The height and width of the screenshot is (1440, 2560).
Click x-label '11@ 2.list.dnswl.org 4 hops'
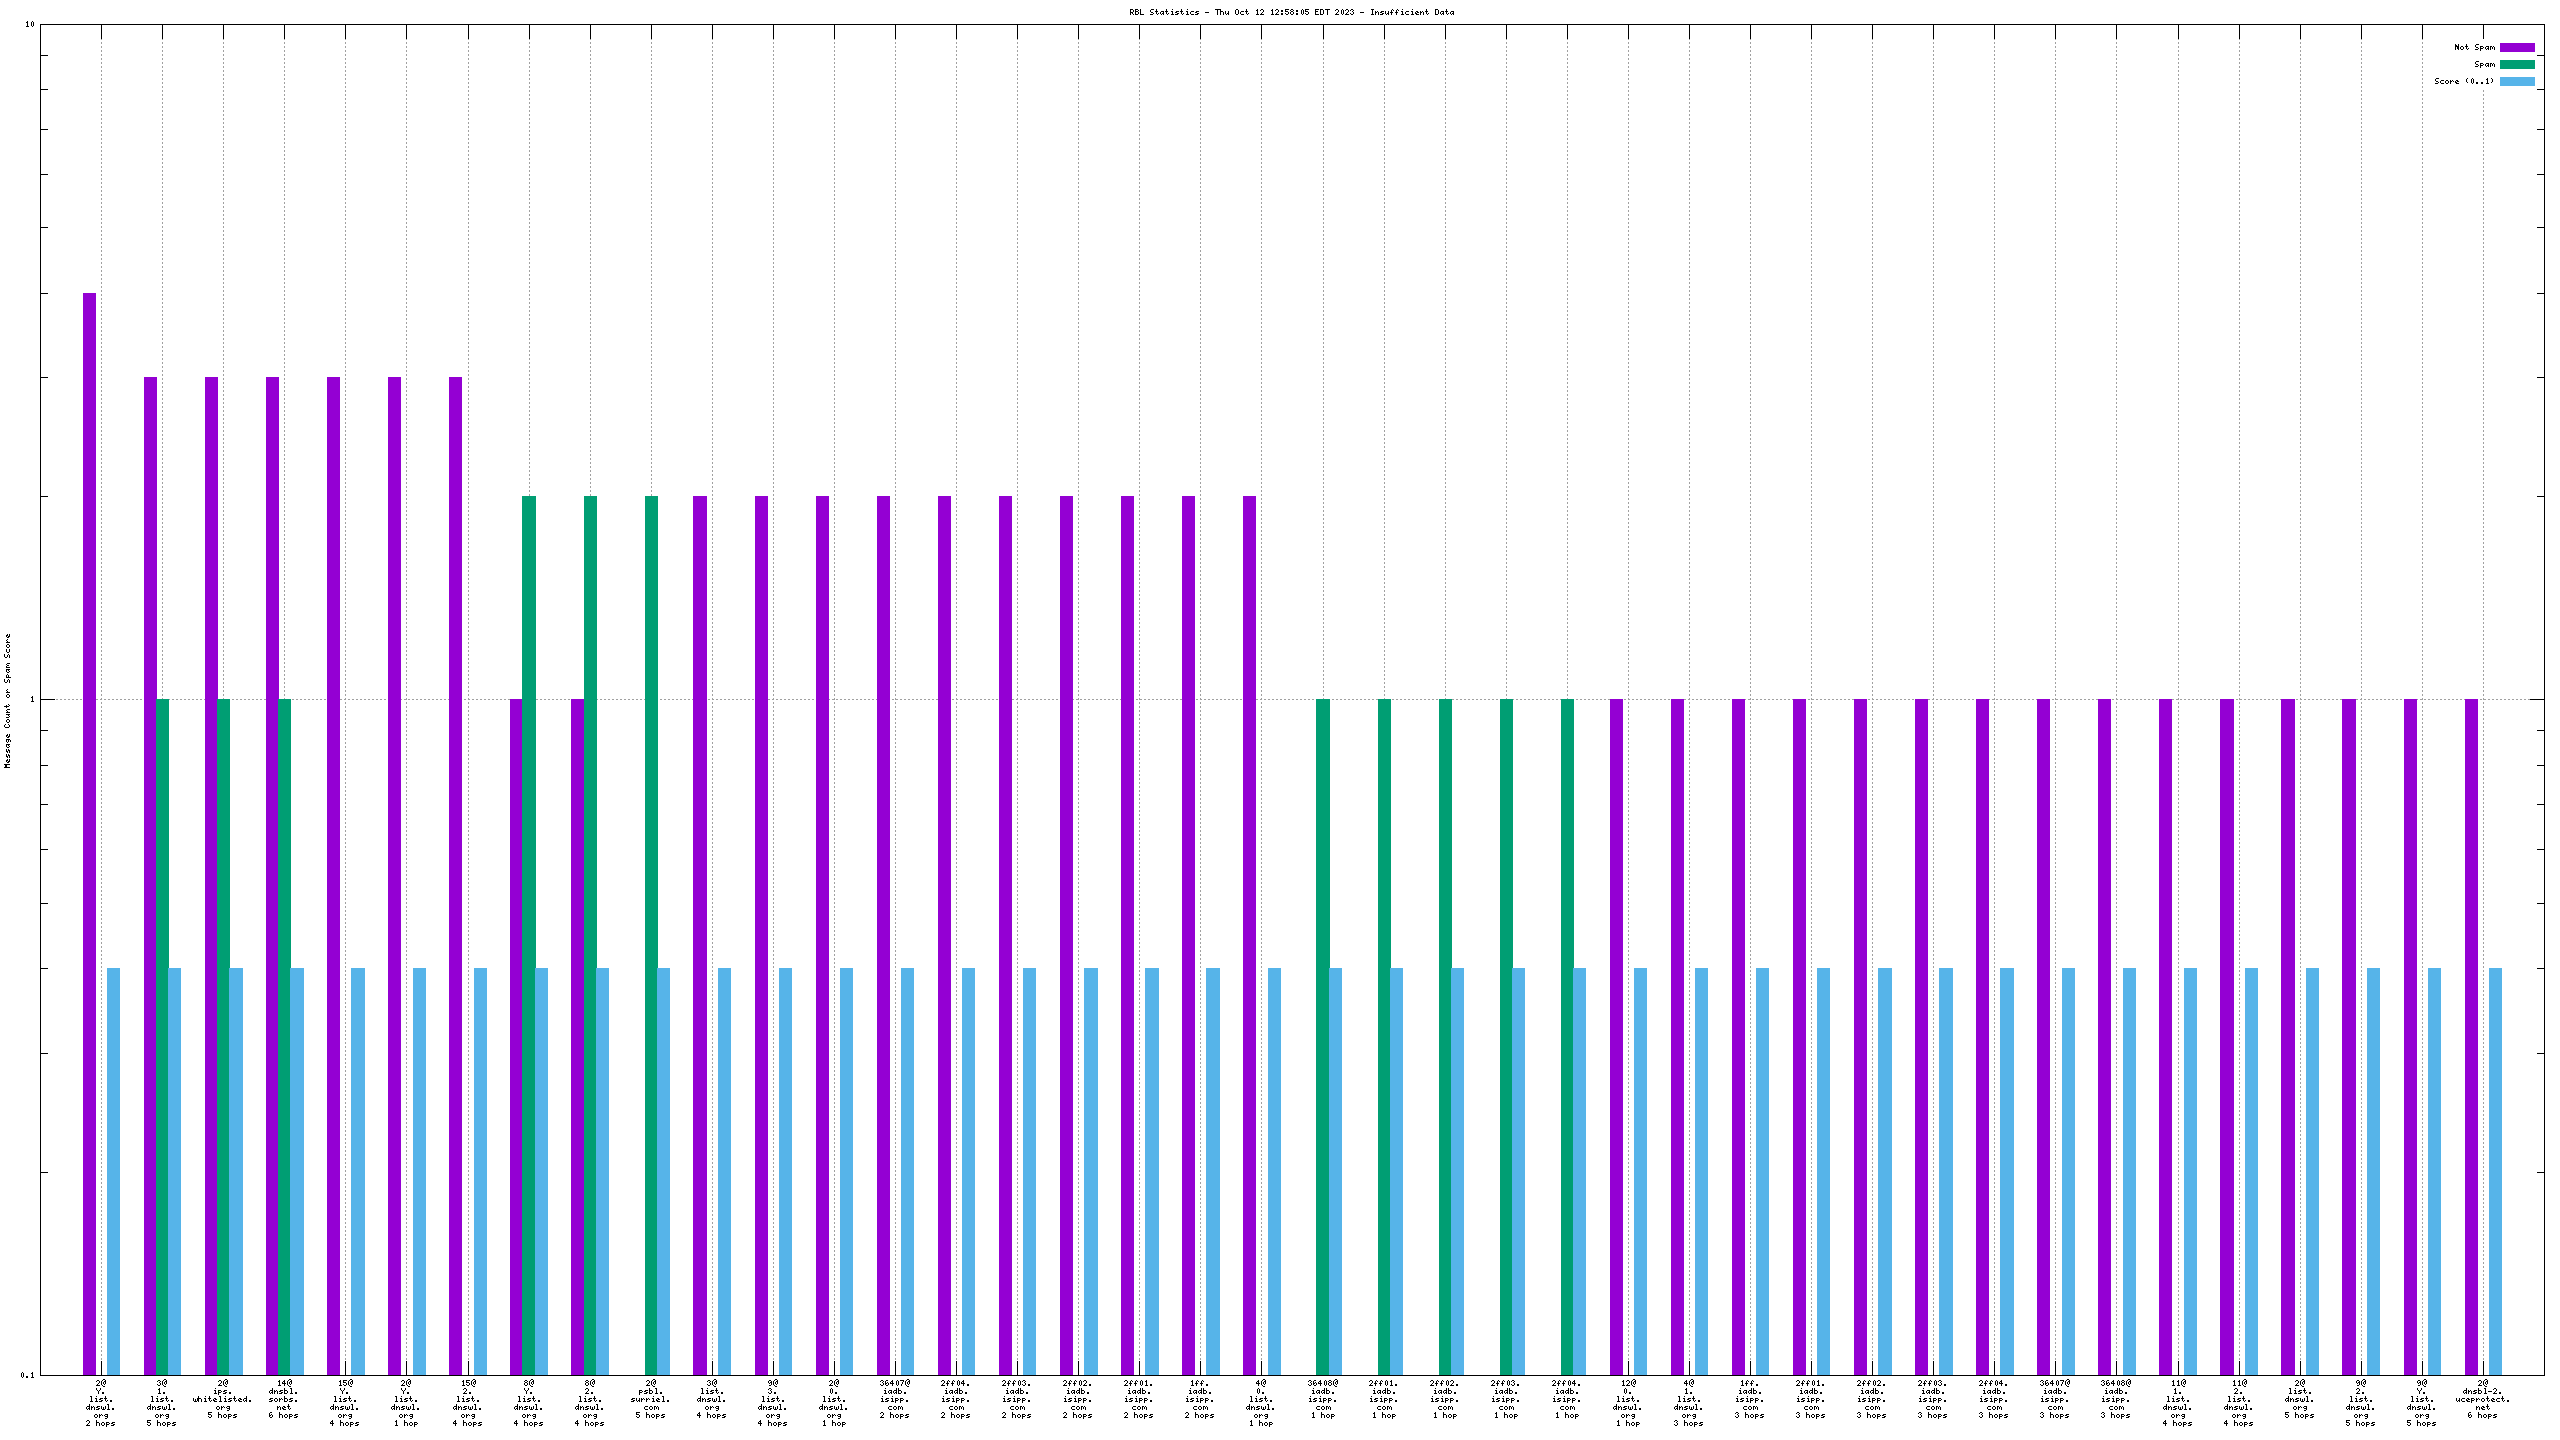[x=2239, y=1403]
